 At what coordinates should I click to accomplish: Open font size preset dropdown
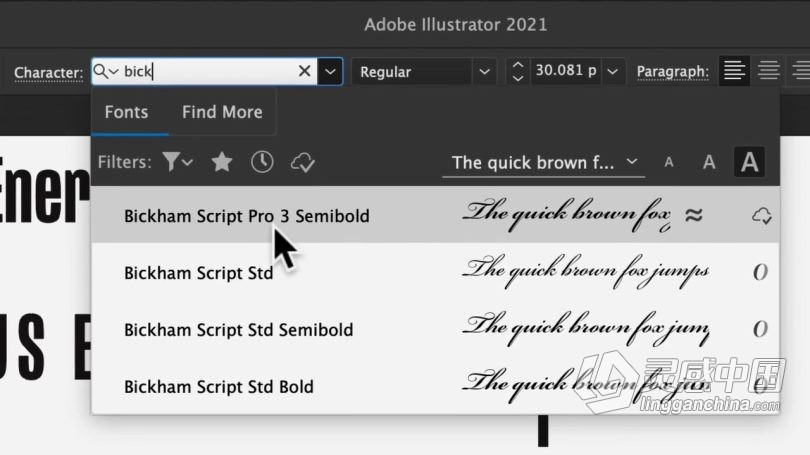(613, 71)
